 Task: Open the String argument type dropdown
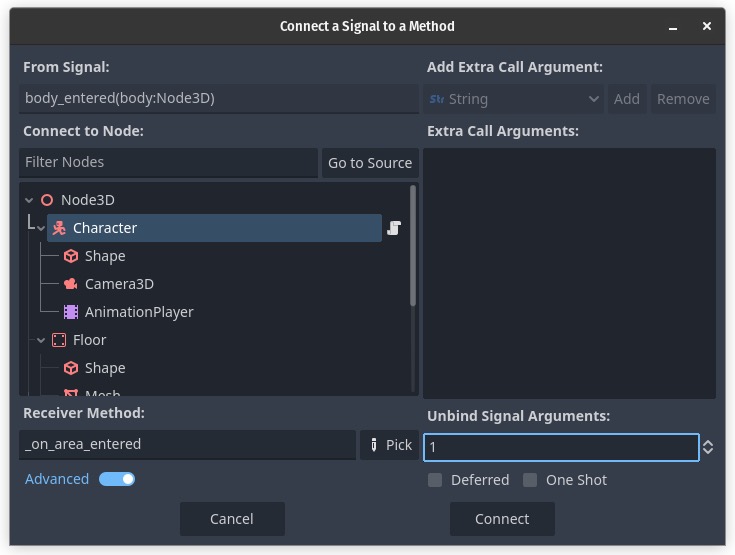point(513,99)
